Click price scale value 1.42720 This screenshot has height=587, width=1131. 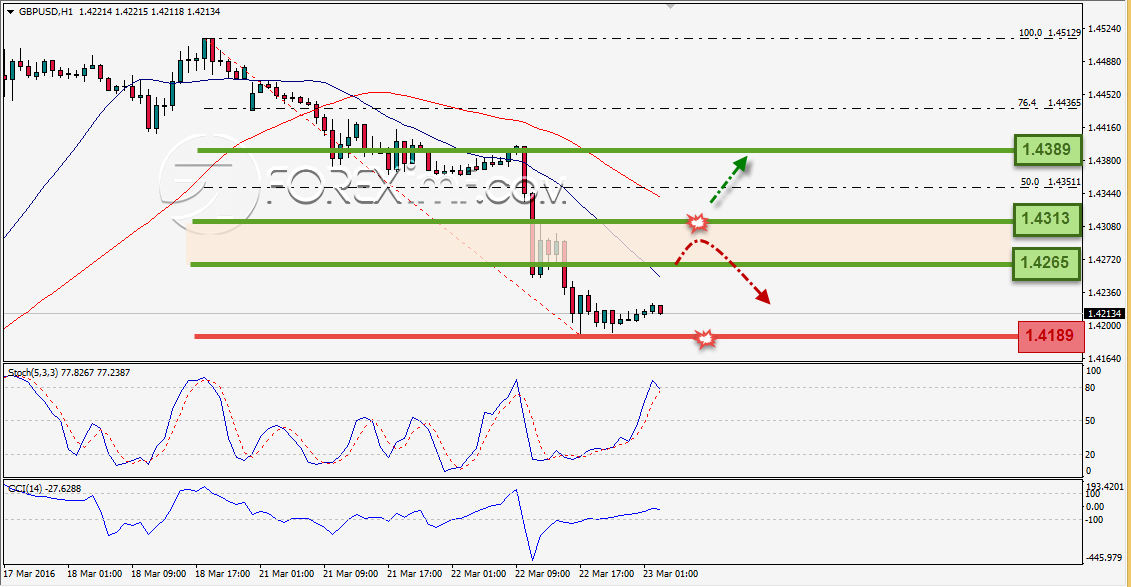click(1104, 260)
